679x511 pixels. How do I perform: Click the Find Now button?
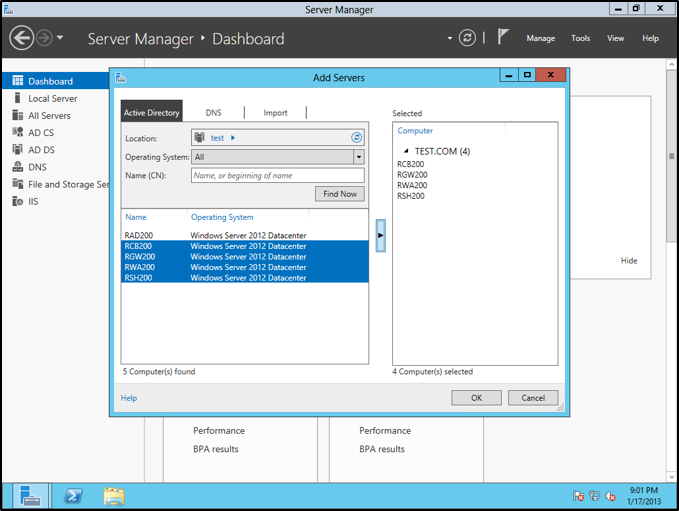[x=339, y=194]
